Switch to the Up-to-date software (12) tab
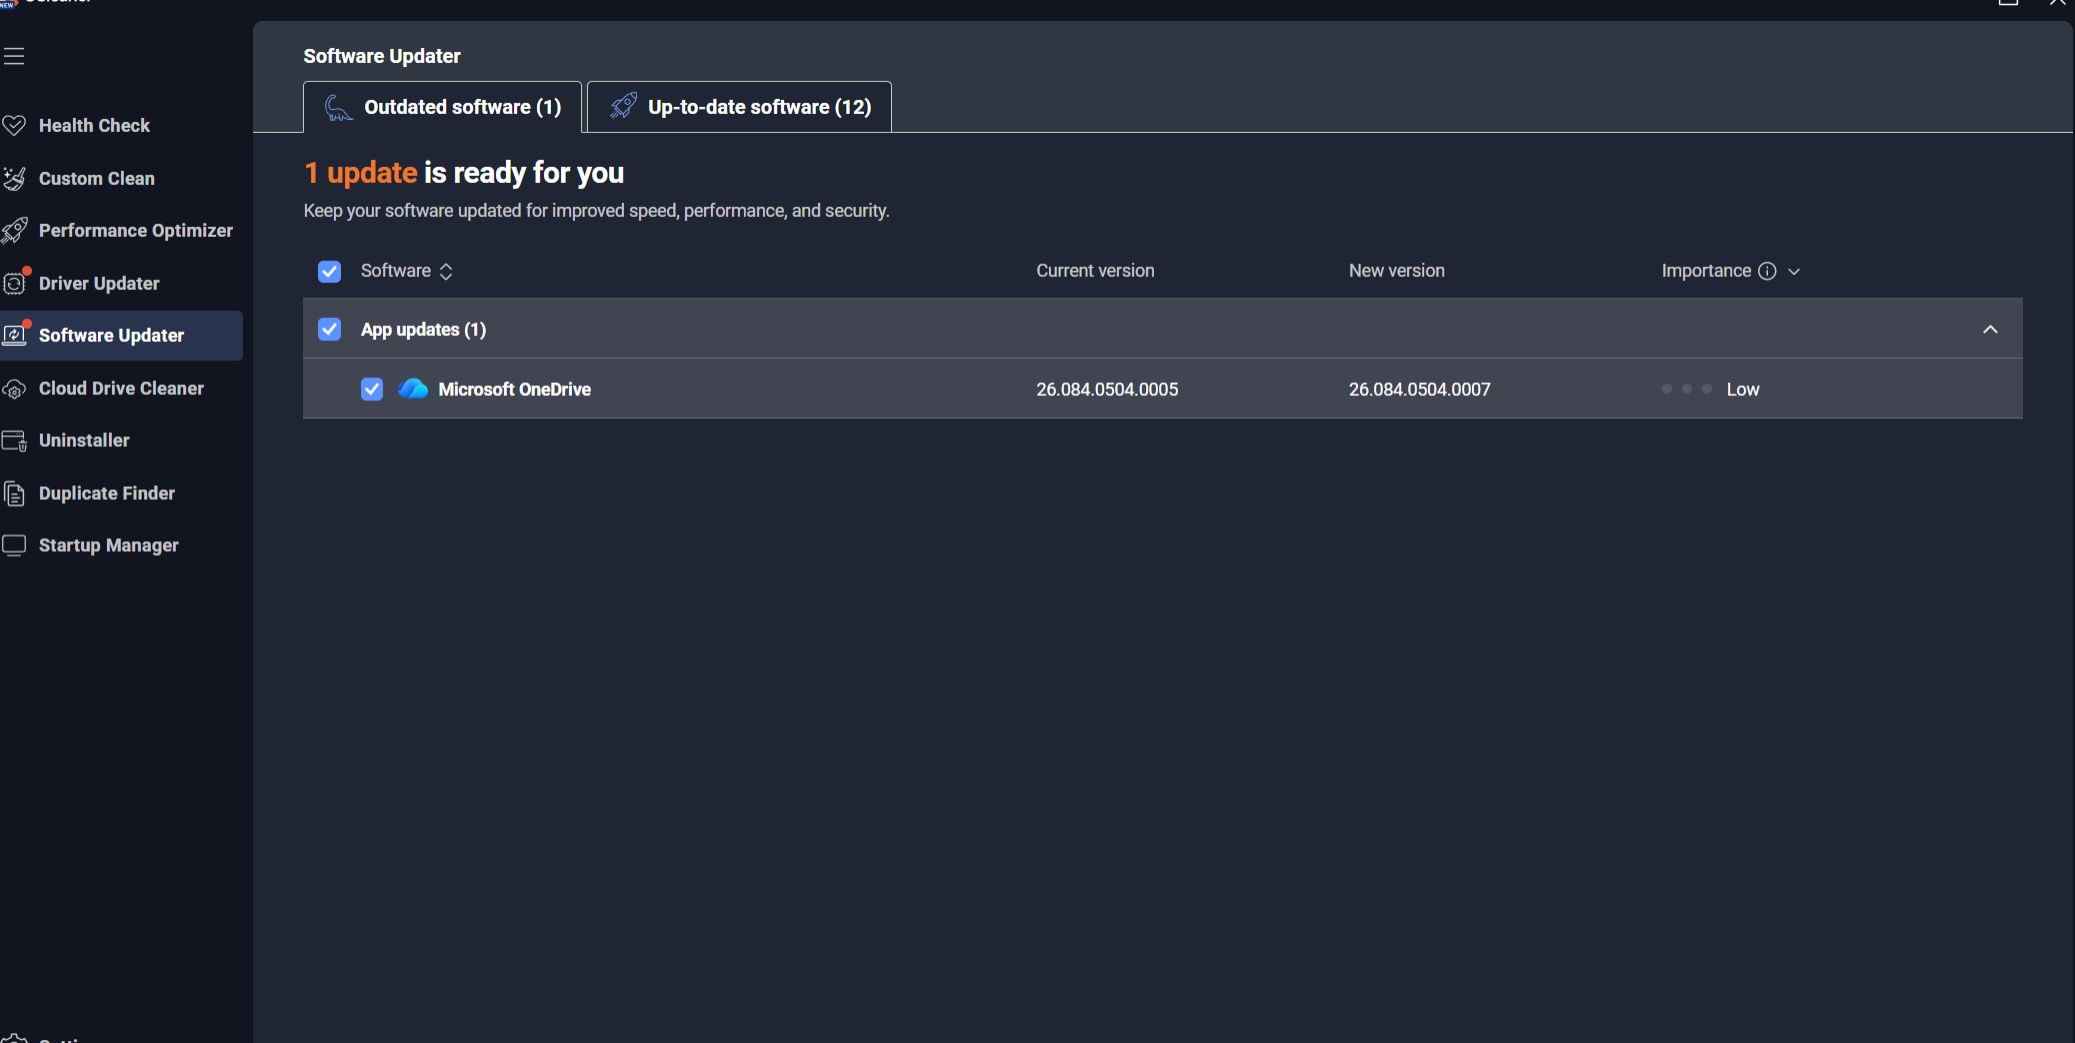This screenshot has width=2075, height=1043. (739, 107)
